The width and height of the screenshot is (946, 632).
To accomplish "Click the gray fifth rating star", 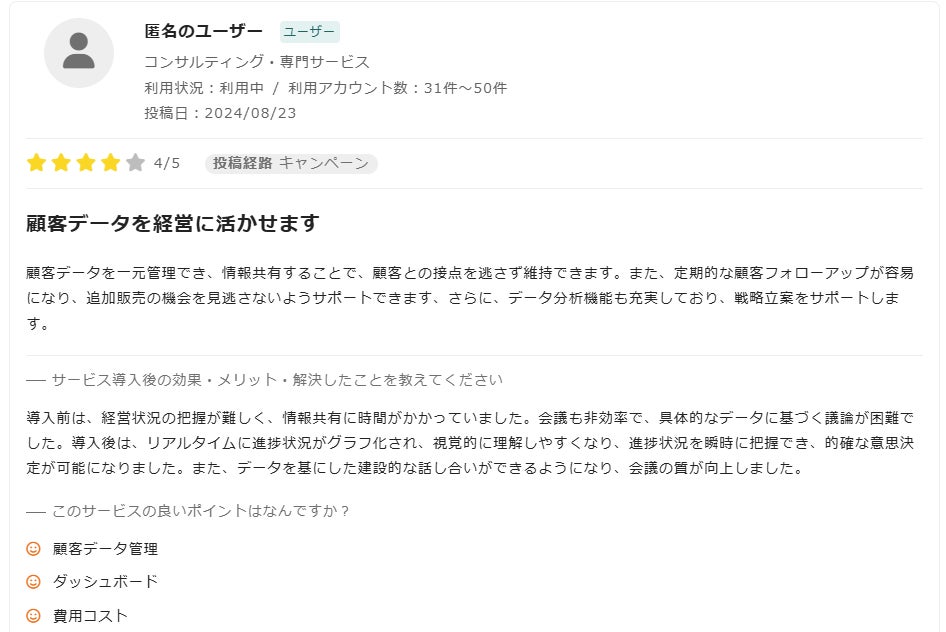I will point(136,163).
